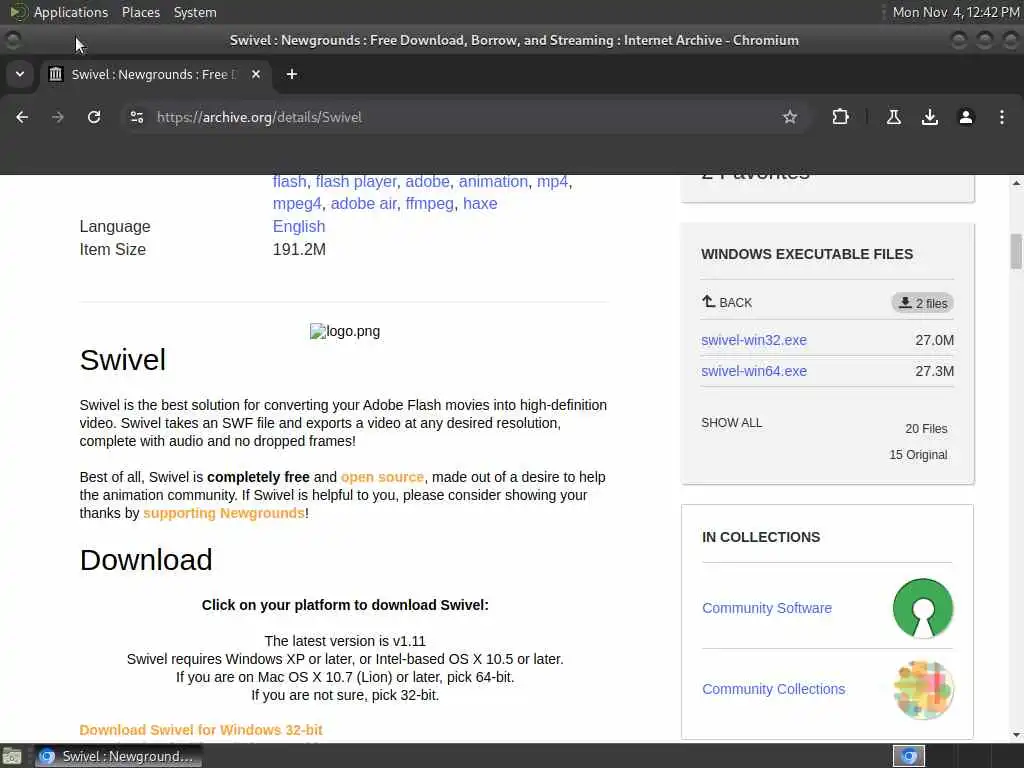Screen dimensions: 1024x768
Task: Open the Places menu
Action: [x=141, y=12]
